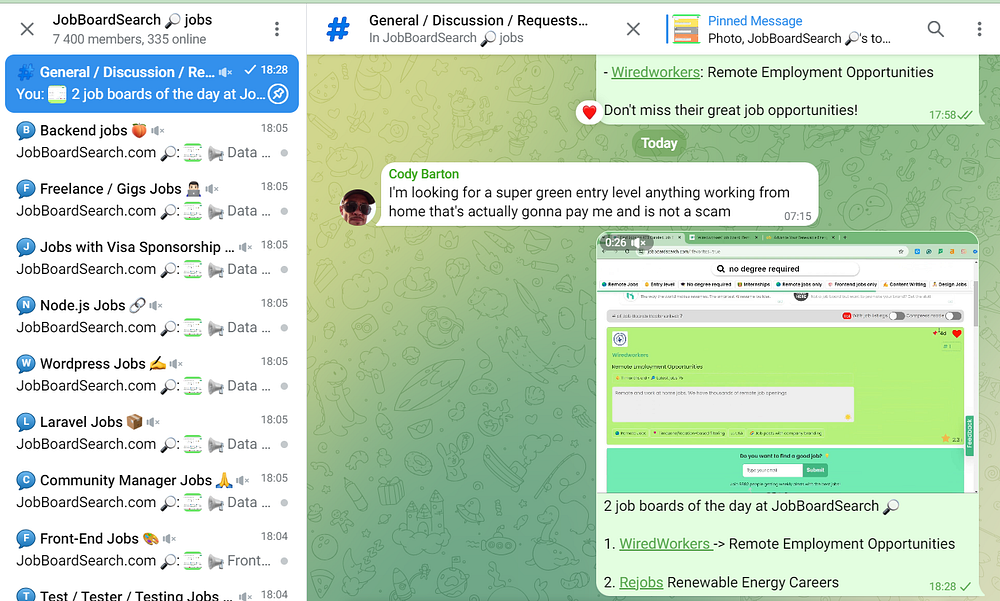Click the heart reaction on message

point(589,112)
